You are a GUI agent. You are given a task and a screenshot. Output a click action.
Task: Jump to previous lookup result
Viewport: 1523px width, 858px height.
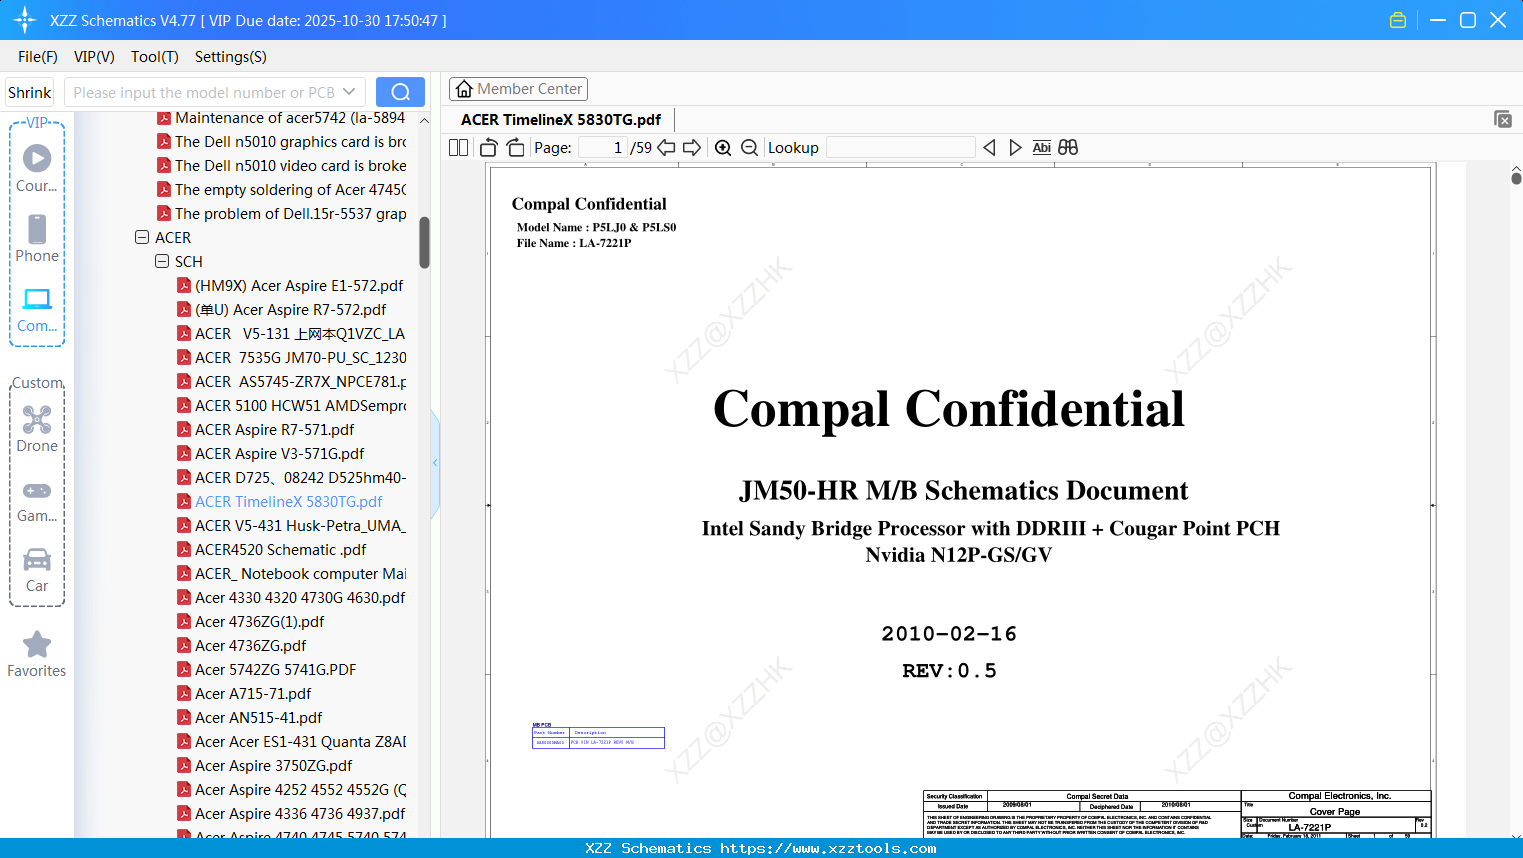[989, 148]
